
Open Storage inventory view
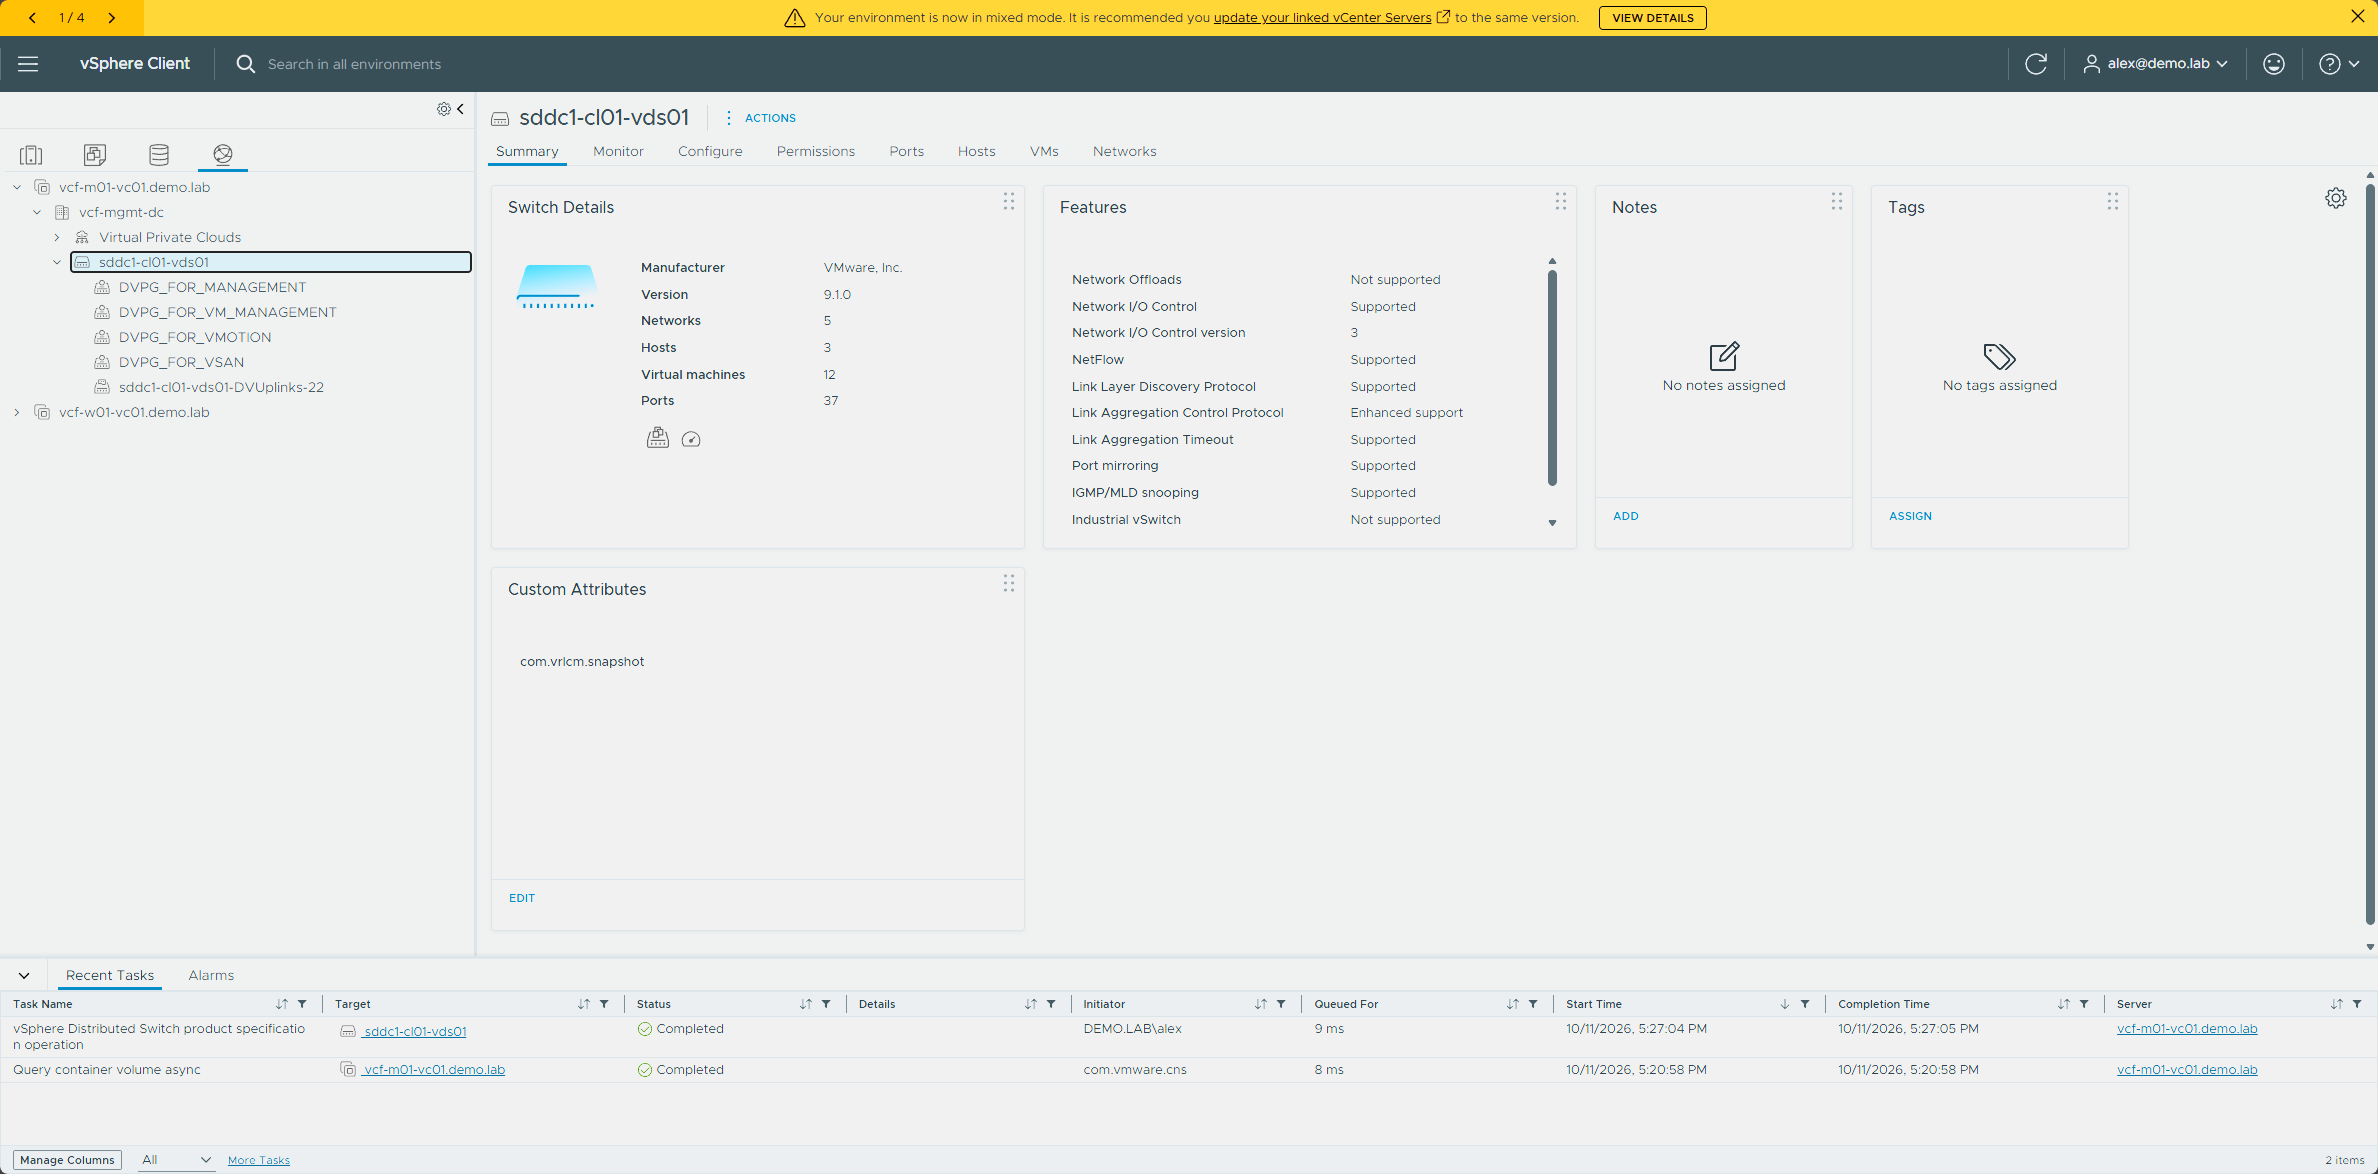click(159, 155)
